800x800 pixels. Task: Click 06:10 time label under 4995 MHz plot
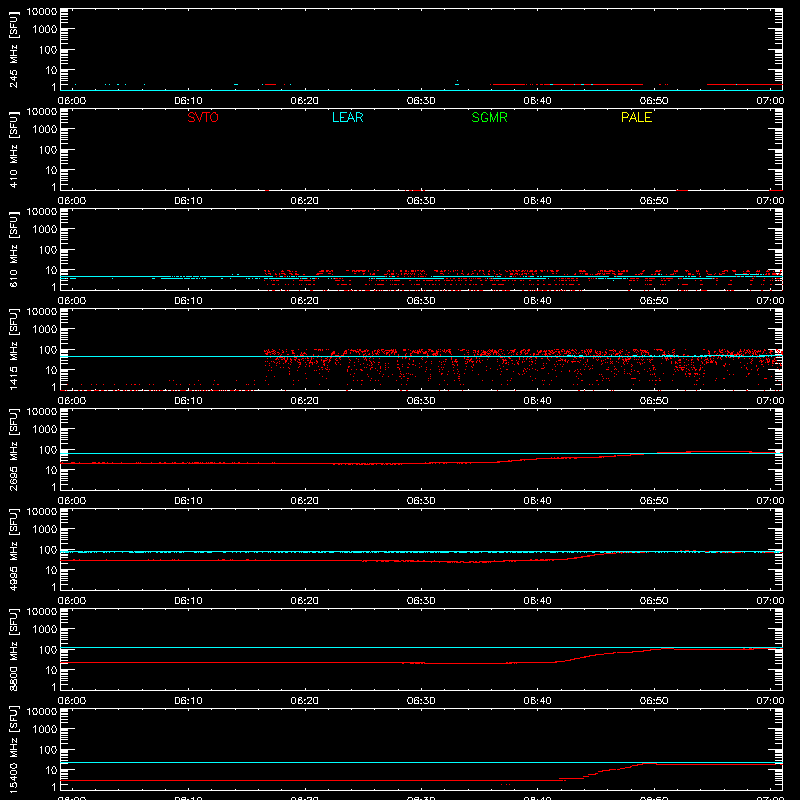[x=188, y=601]
